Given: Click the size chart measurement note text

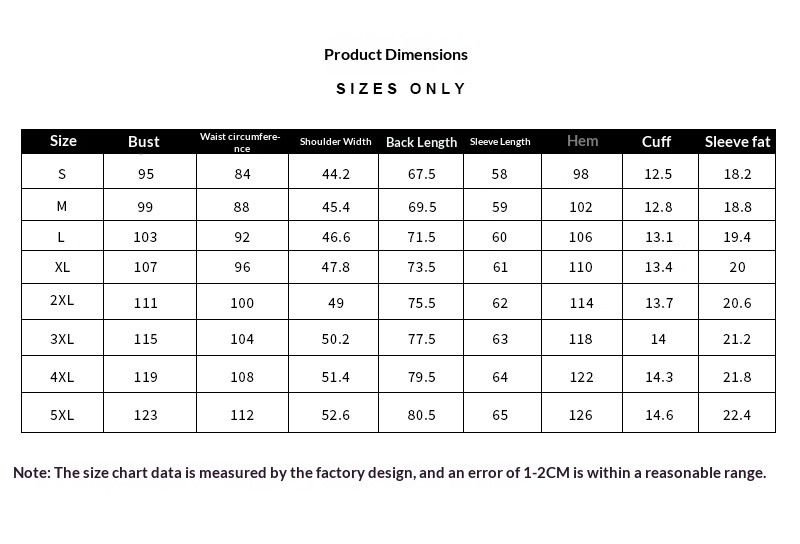Looking at the screenshot, I should [390, 473].
